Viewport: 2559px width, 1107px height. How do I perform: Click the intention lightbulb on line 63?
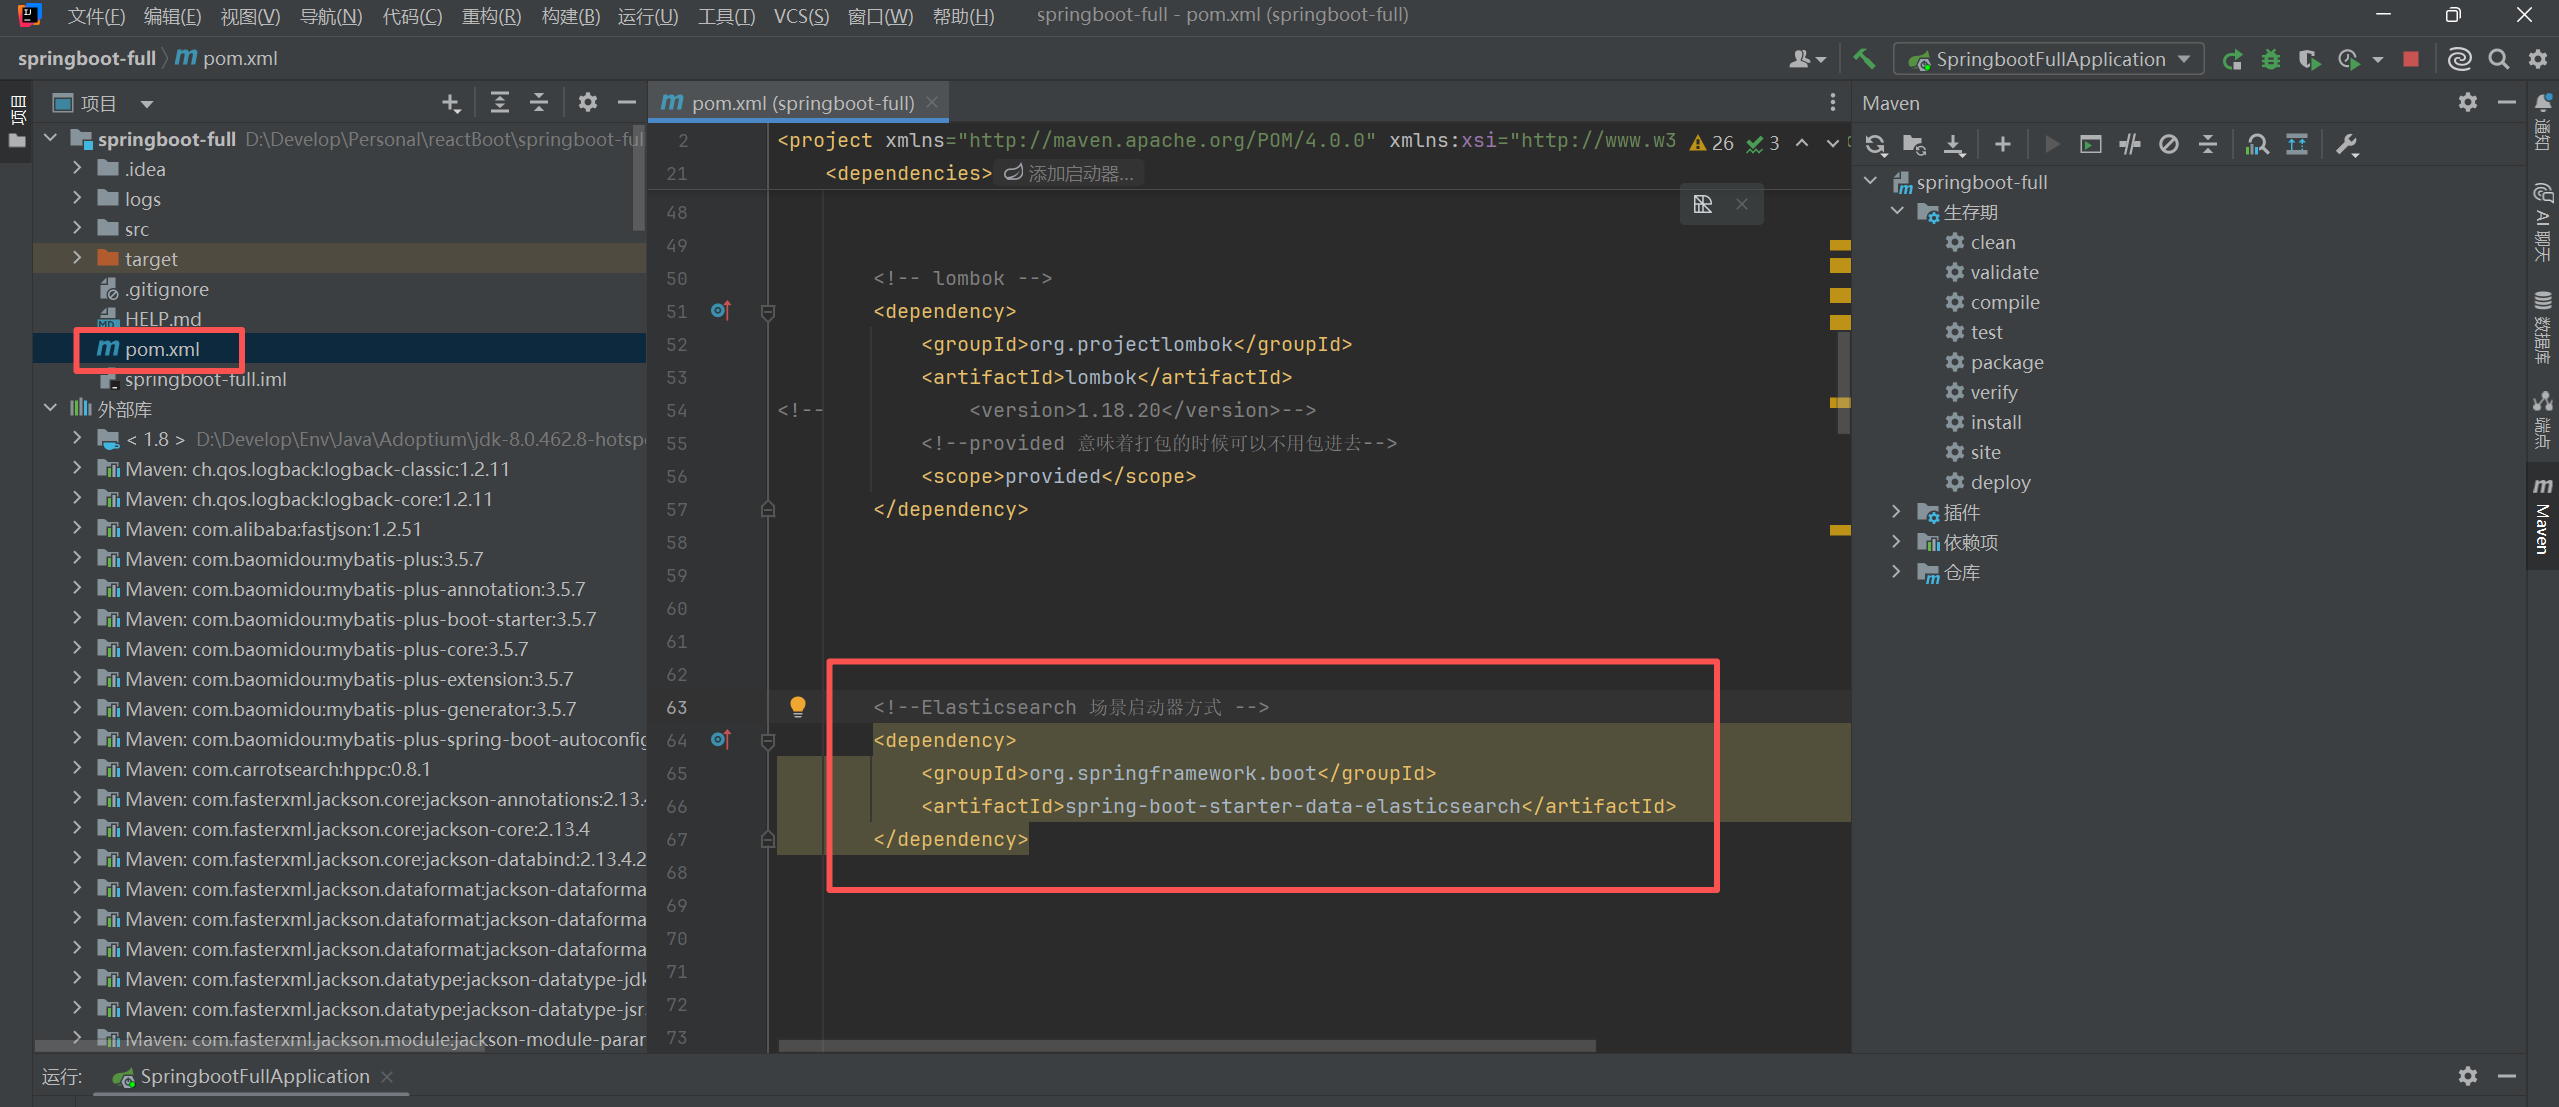797,707
